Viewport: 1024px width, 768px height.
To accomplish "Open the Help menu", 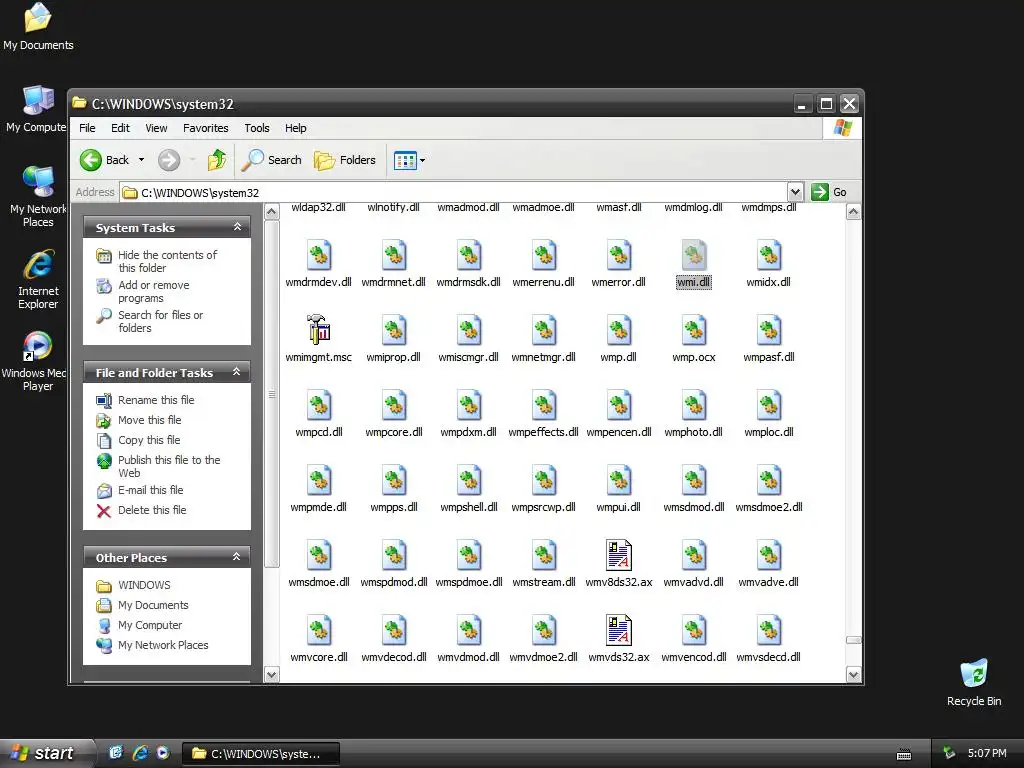I will tap(295, 128).
